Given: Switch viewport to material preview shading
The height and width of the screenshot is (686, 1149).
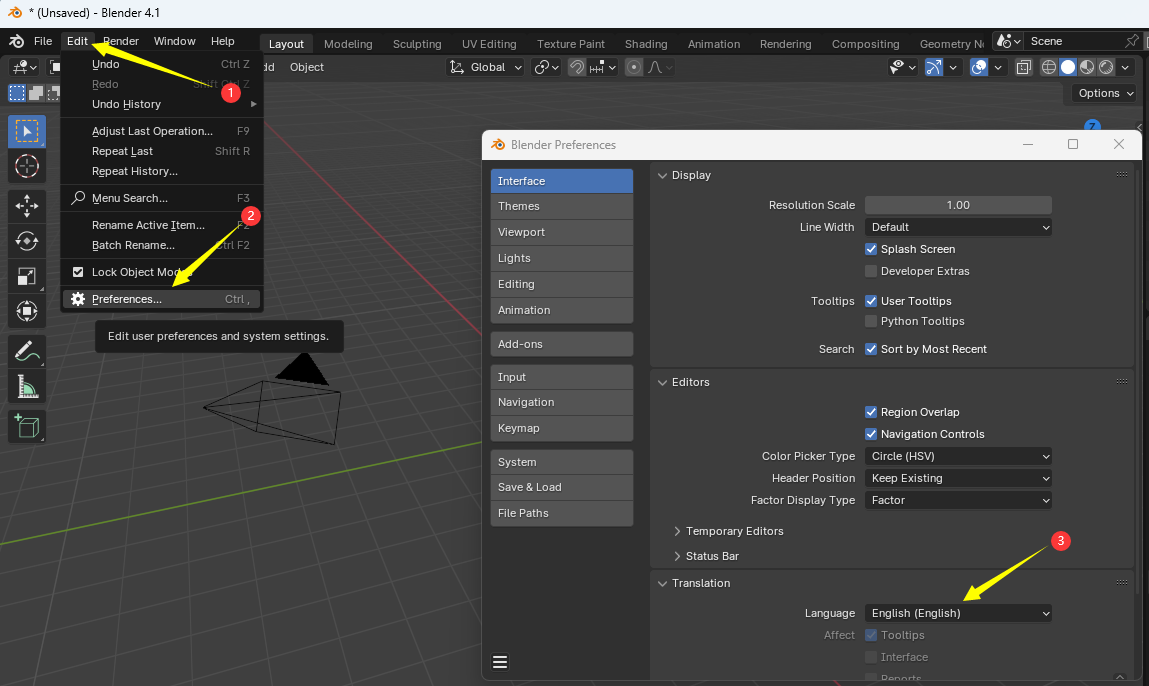Looking at the screenshot, I should click(x=1086, y=66).
